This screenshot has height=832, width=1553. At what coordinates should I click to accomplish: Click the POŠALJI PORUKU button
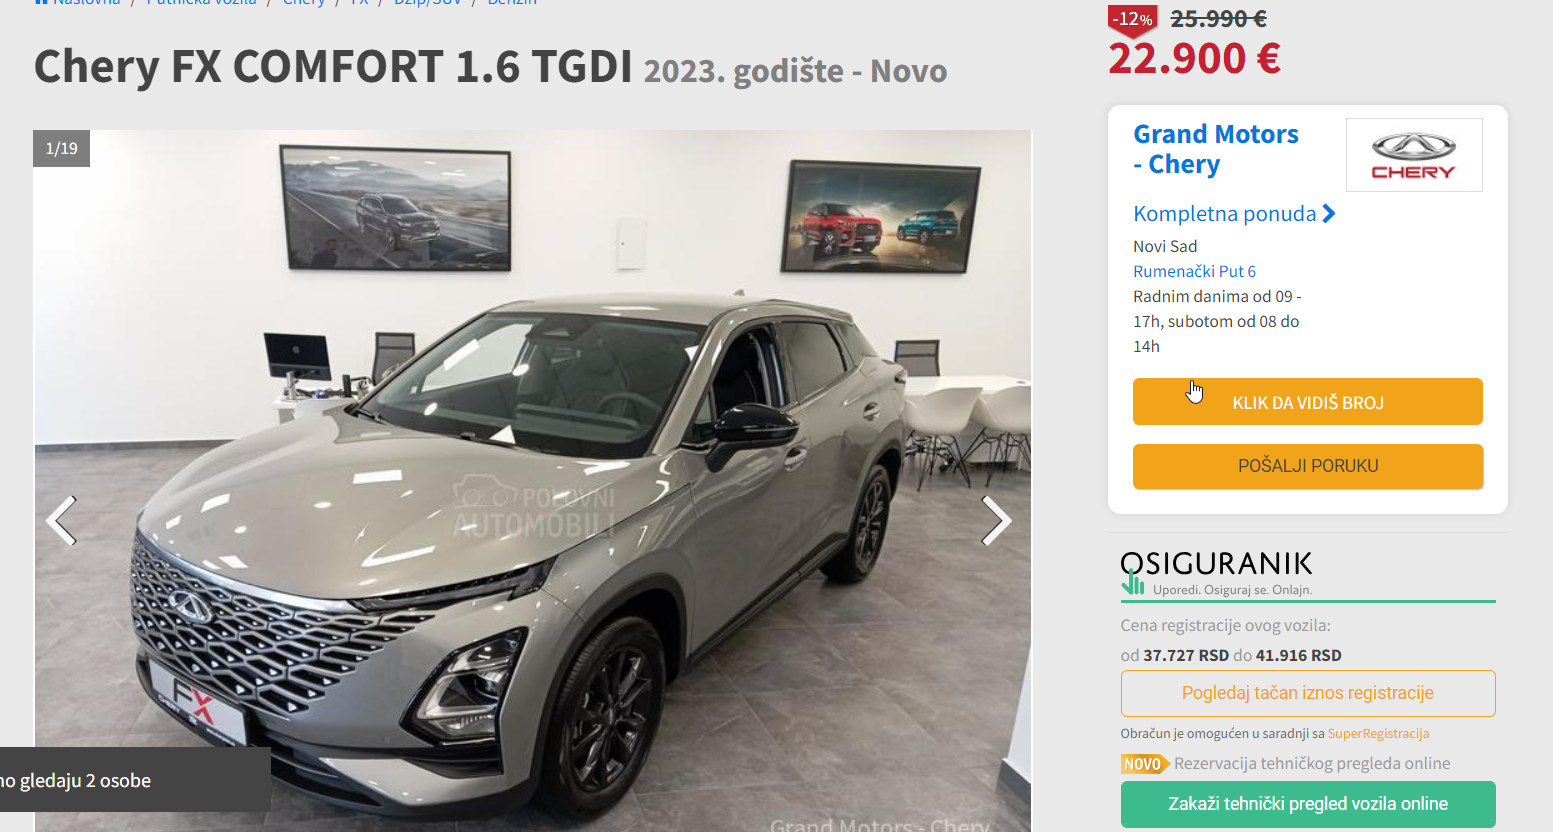click(x=1307, y=466)
